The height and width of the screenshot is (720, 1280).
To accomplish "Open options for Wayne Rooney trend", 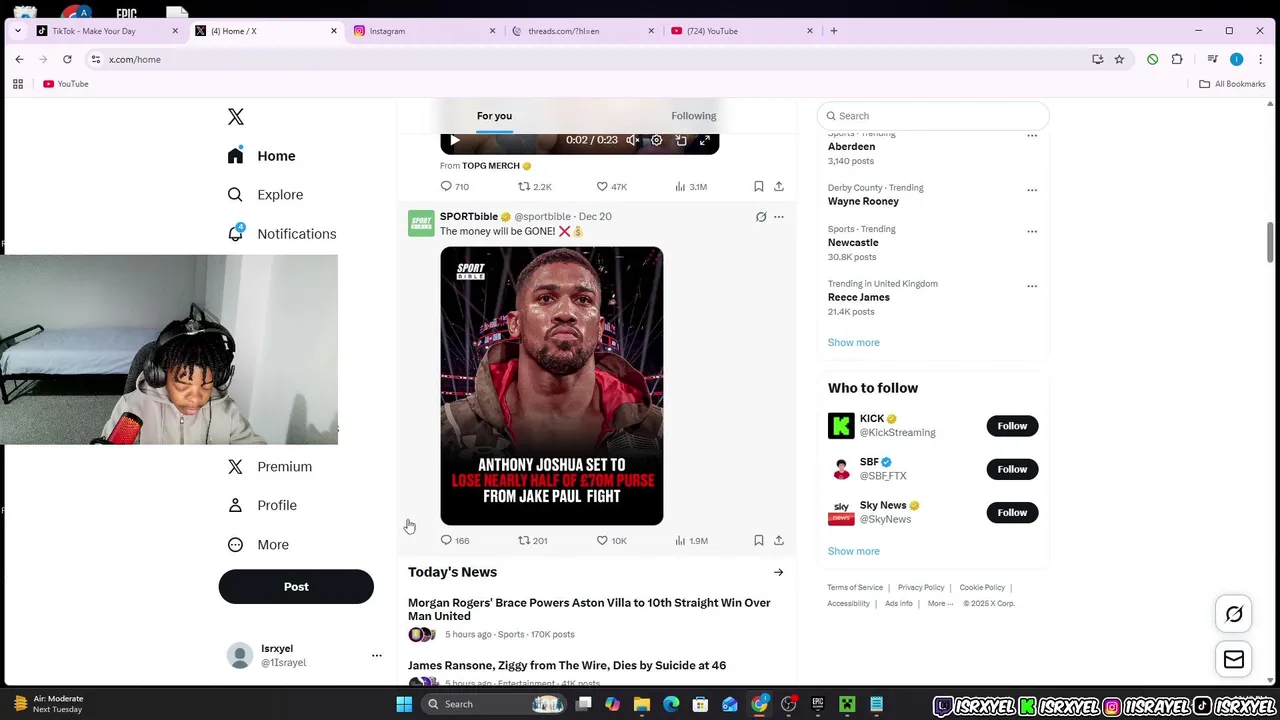I will [1032, 190].
